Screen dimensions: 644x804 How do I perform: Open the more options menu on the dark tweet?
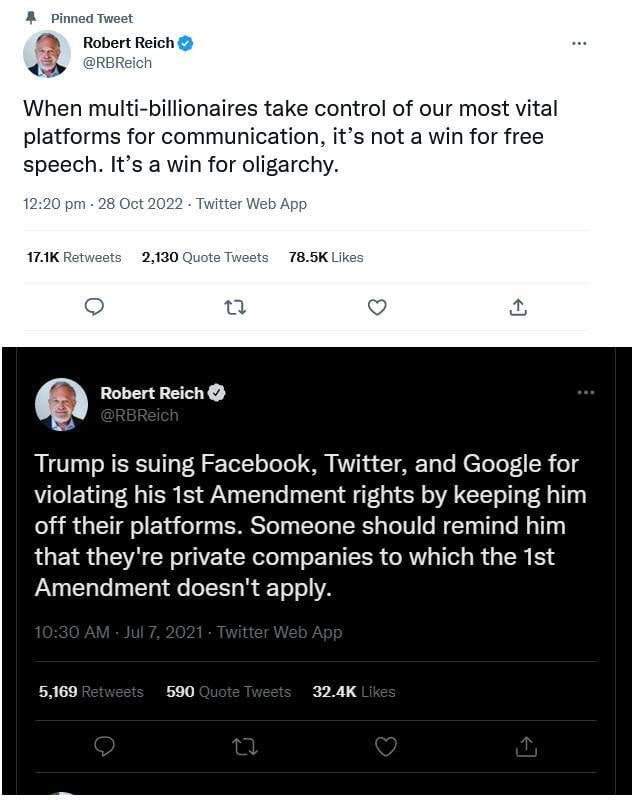pyautogui.click(x=587, y=393)
